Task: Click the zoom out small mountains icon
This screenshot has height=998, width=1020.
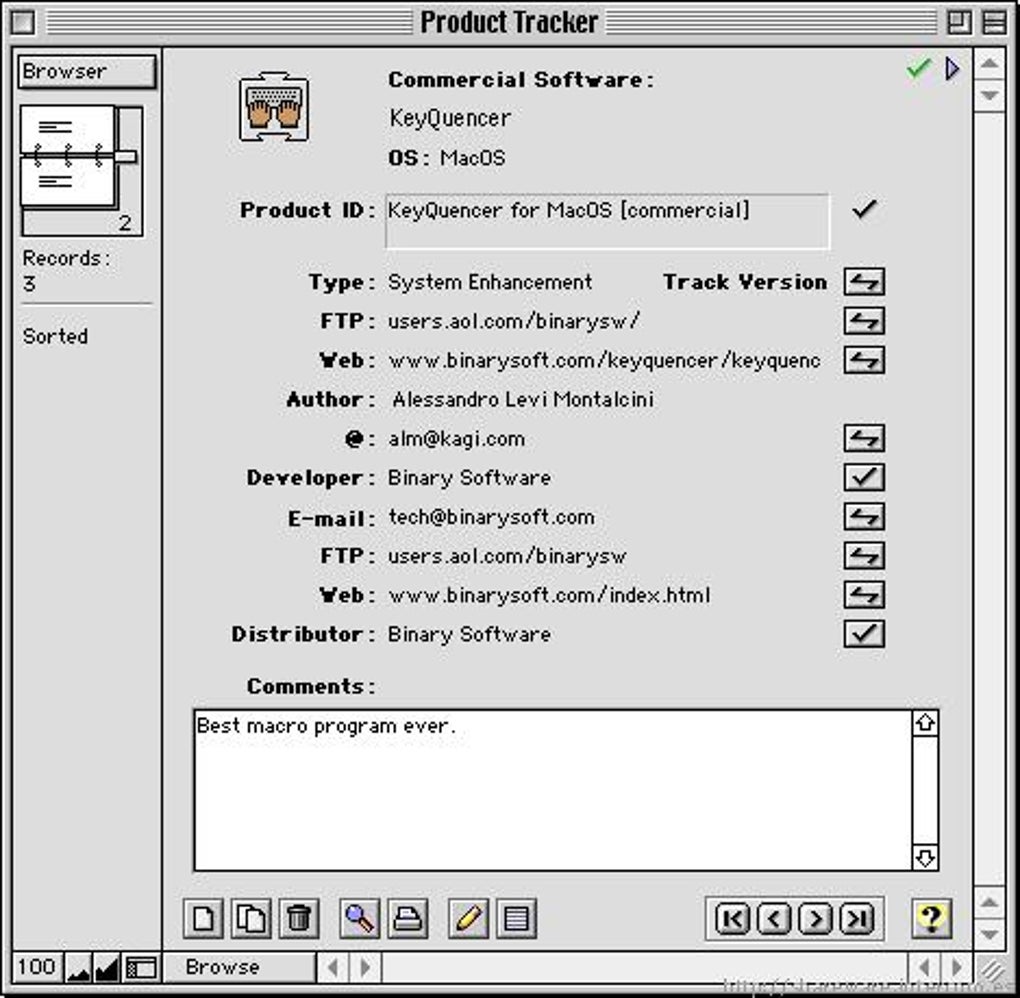Action: tap(78, 969)
